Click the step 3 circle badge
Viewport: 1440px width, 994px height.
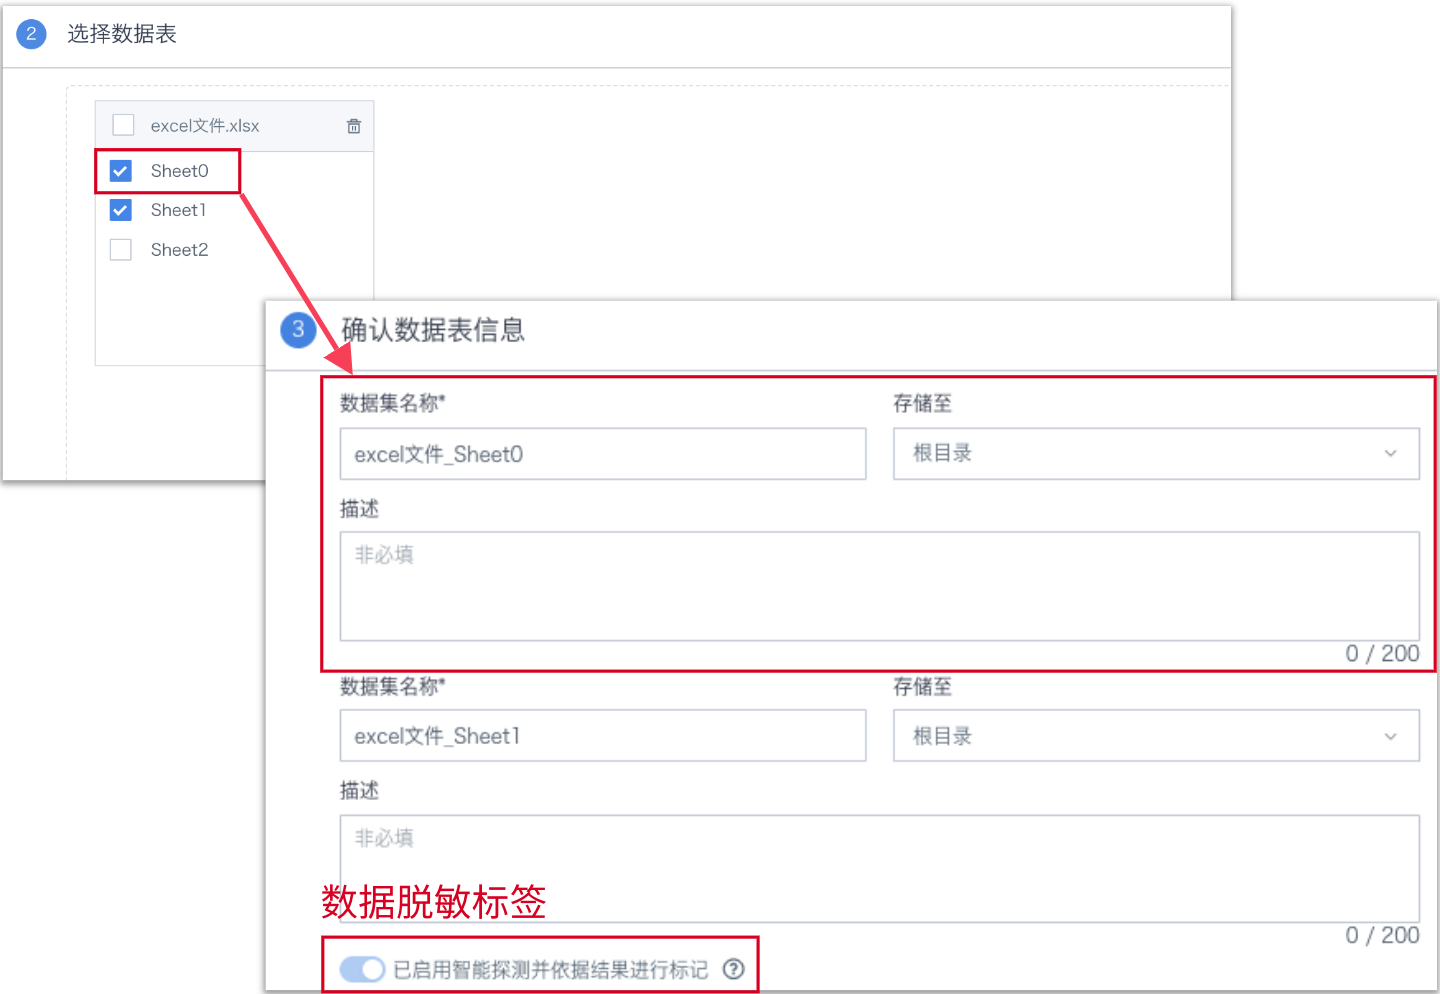pos(298,330)
